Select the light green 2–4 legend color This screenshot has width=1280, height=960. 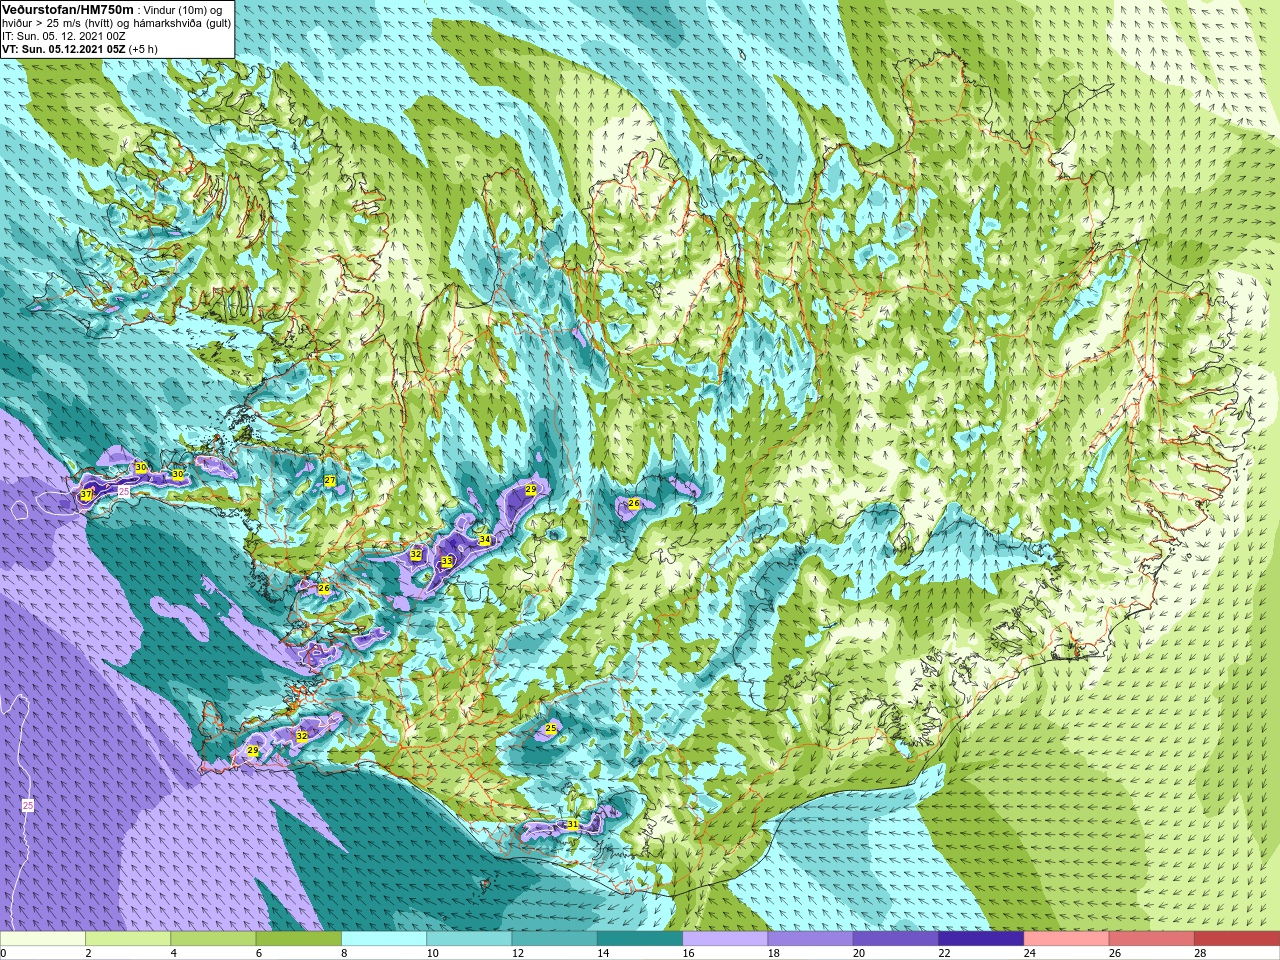pos(129,939)
